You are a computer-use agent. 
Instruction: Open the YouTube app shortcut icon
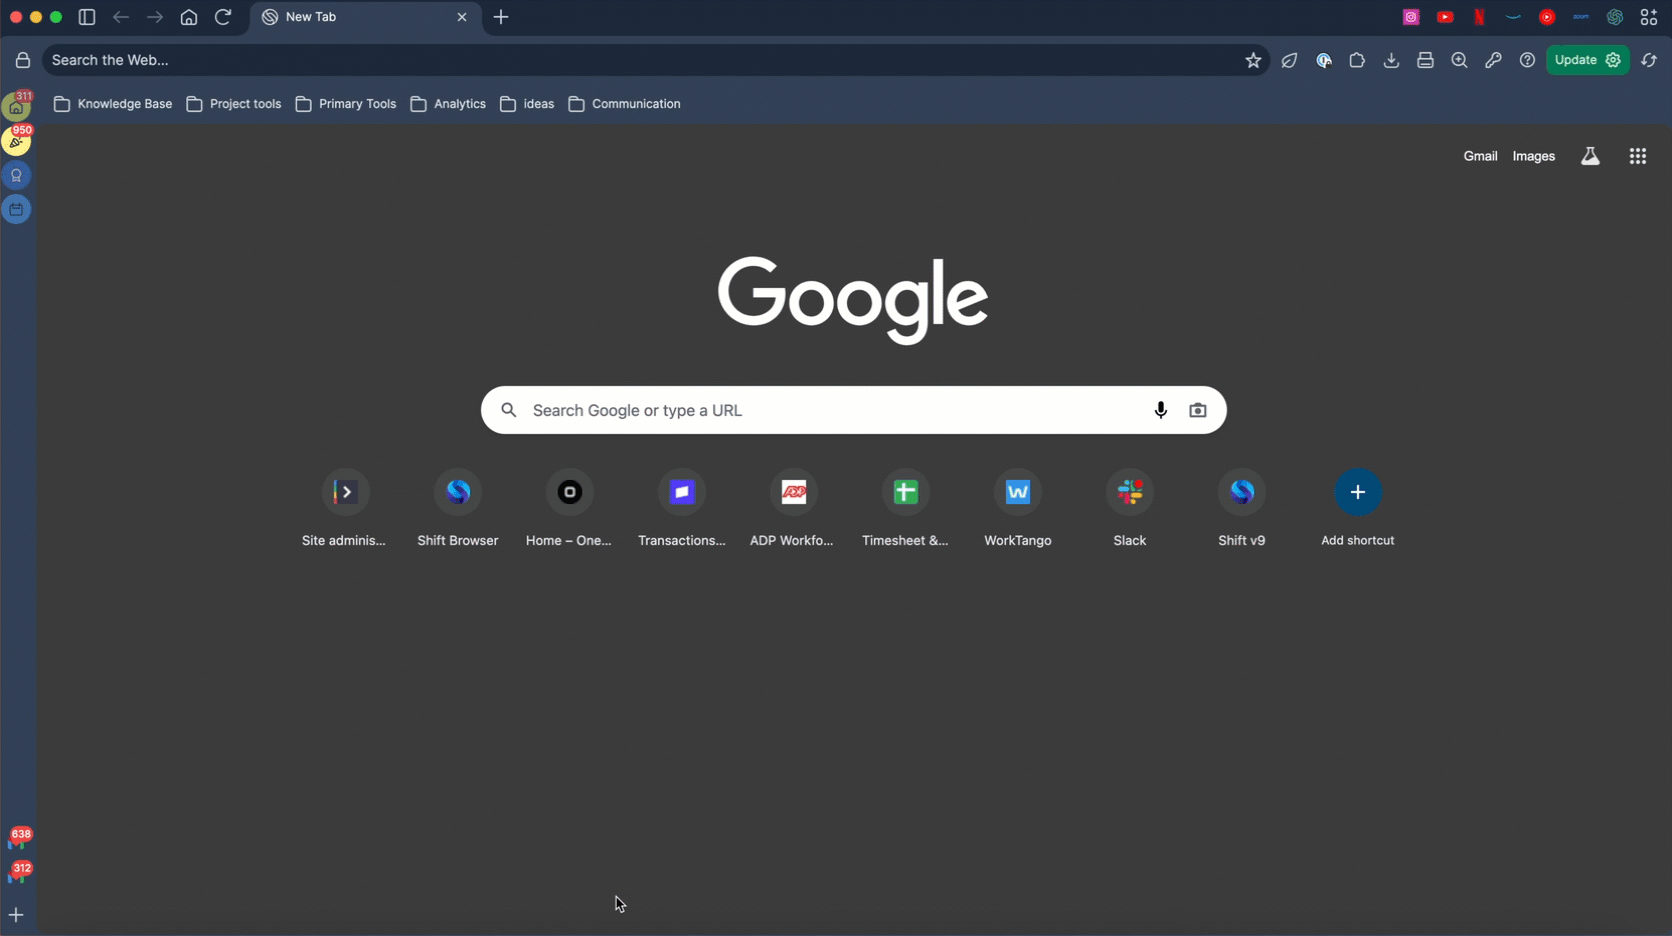click(x=1445, y=17)
